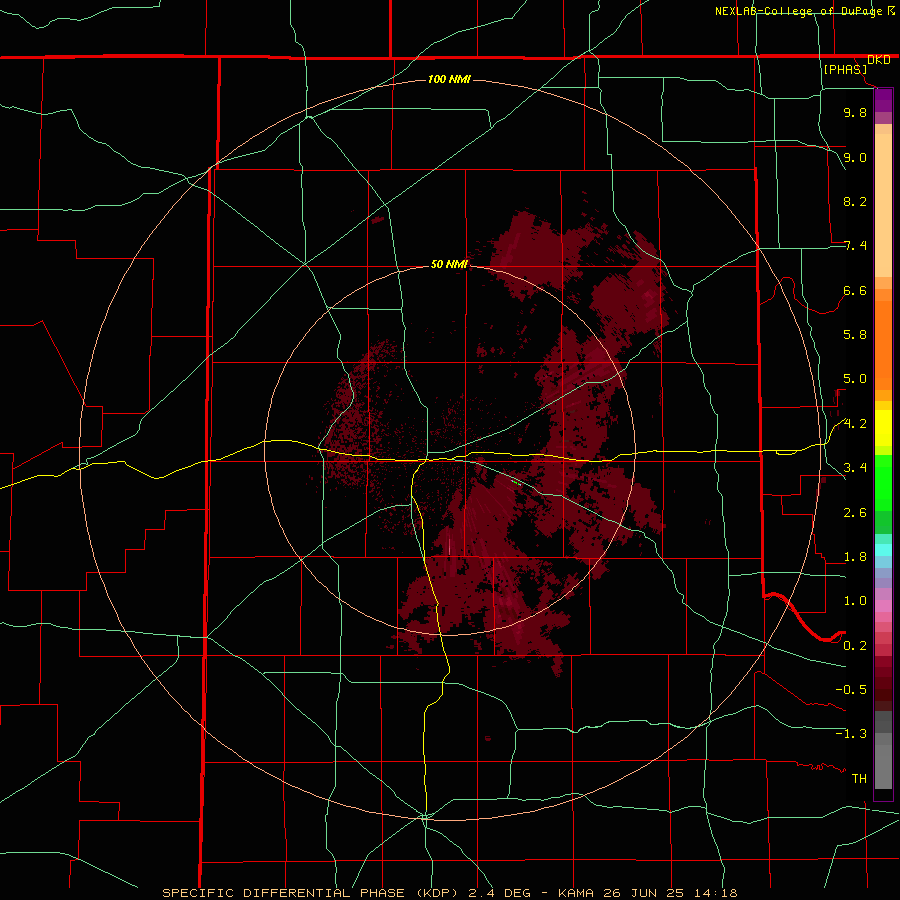
Task: Click the 6.6 scale value
Action: click(855, 290)
